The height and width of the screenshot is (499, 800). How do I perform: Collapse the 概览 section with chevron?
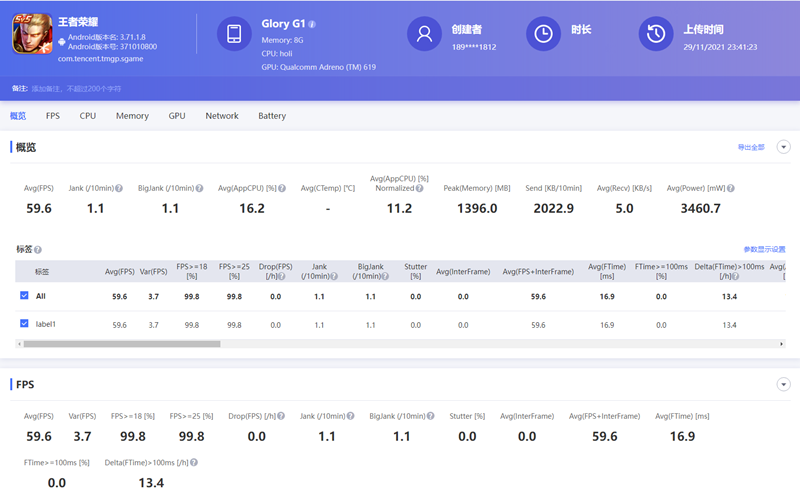coord(783,147)
